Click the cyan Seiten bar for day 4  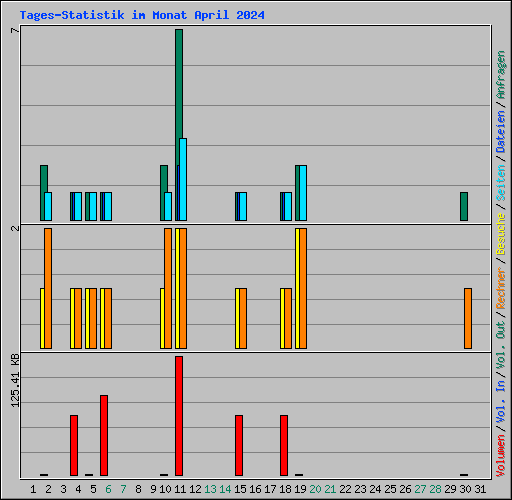coord(78,206)
